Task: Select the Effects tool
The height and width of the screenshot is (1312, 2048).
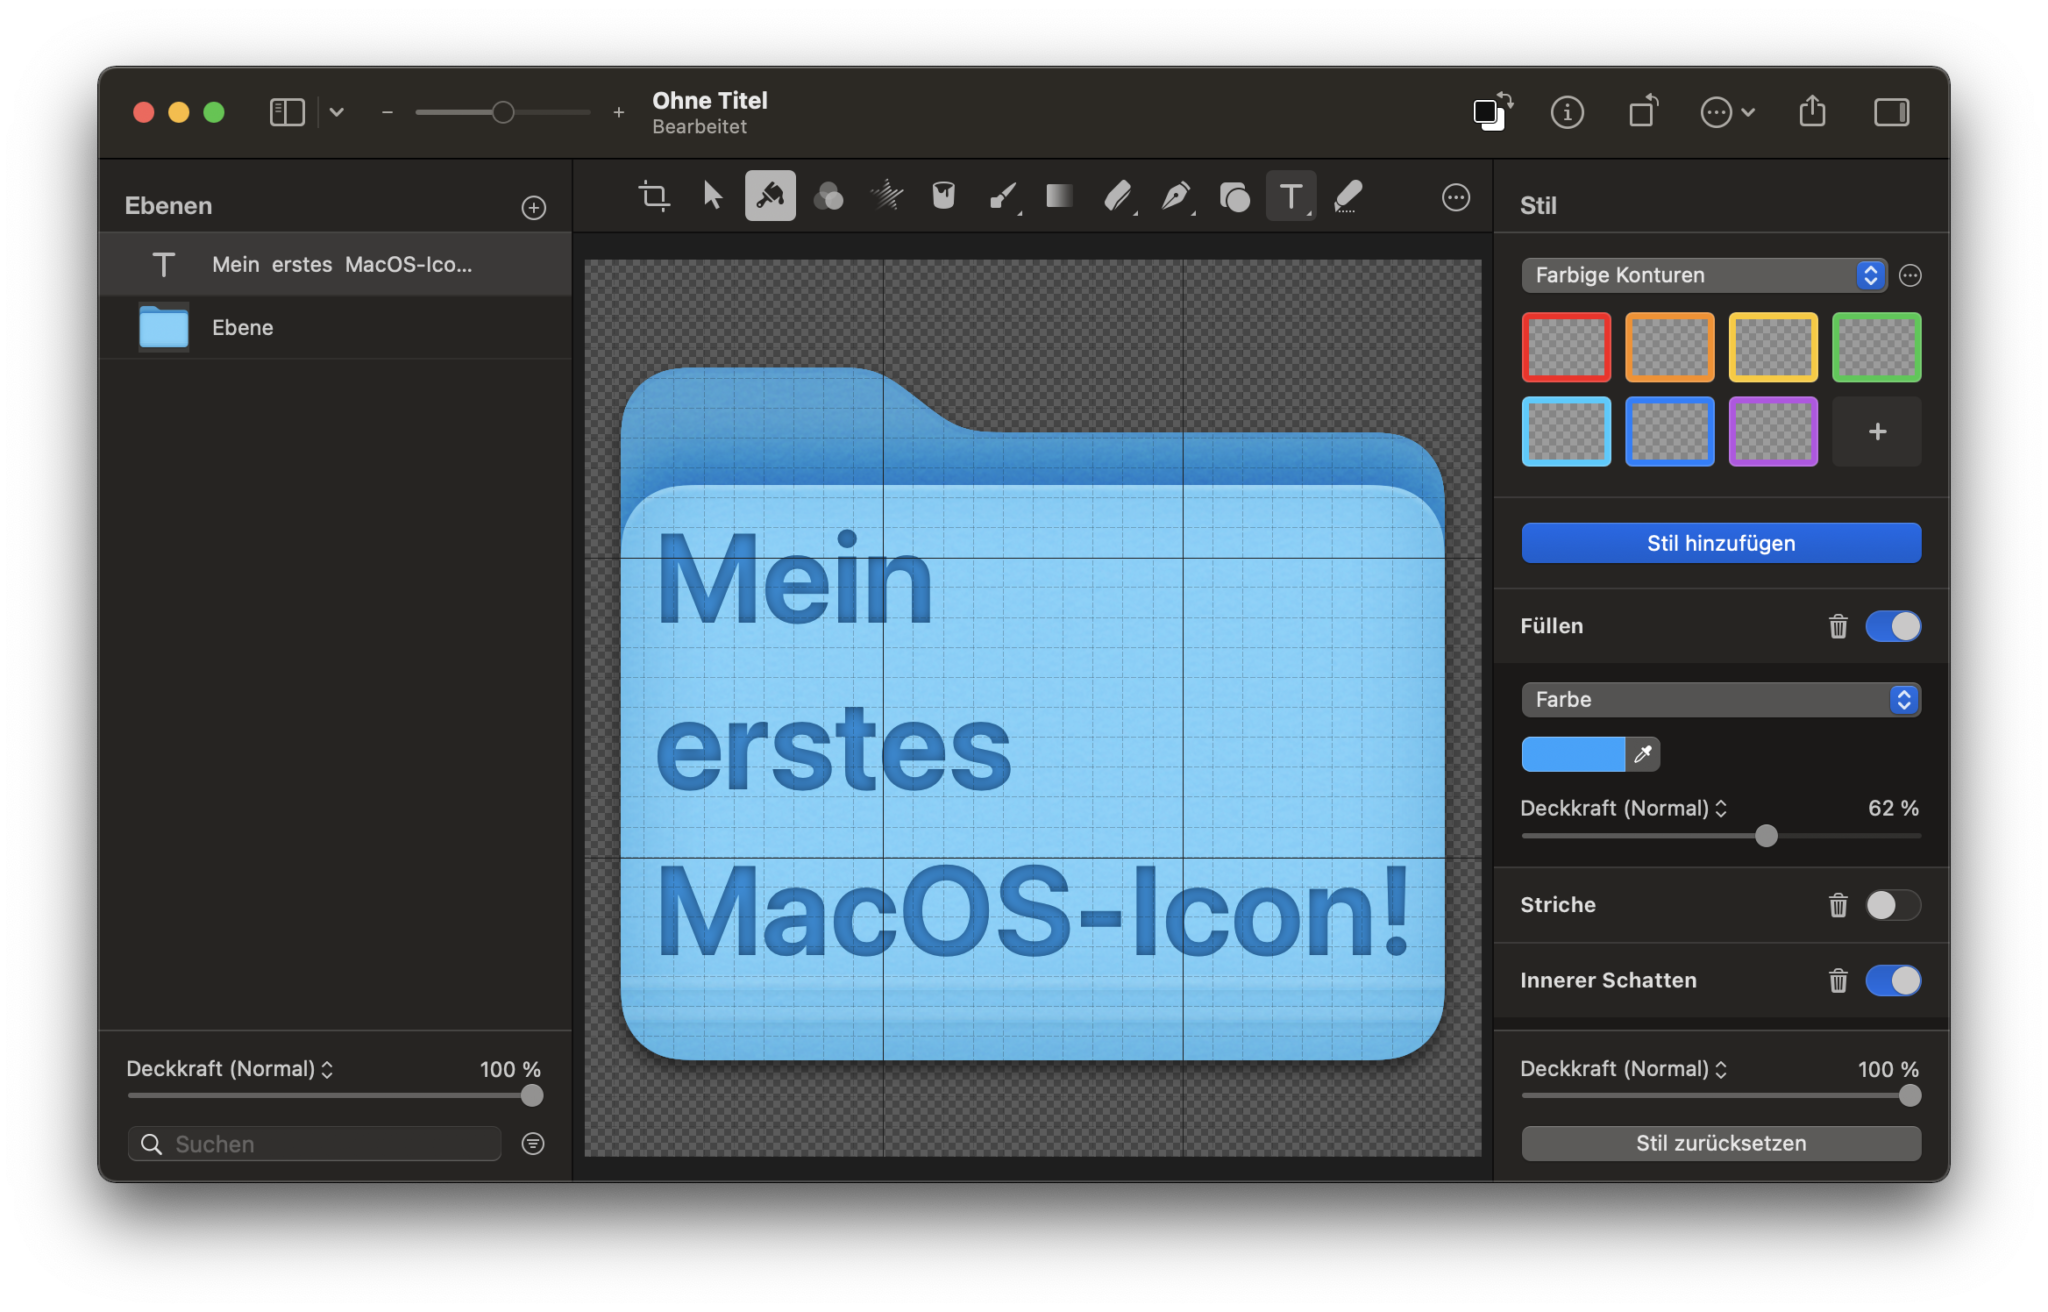Action: click(886, 196)
